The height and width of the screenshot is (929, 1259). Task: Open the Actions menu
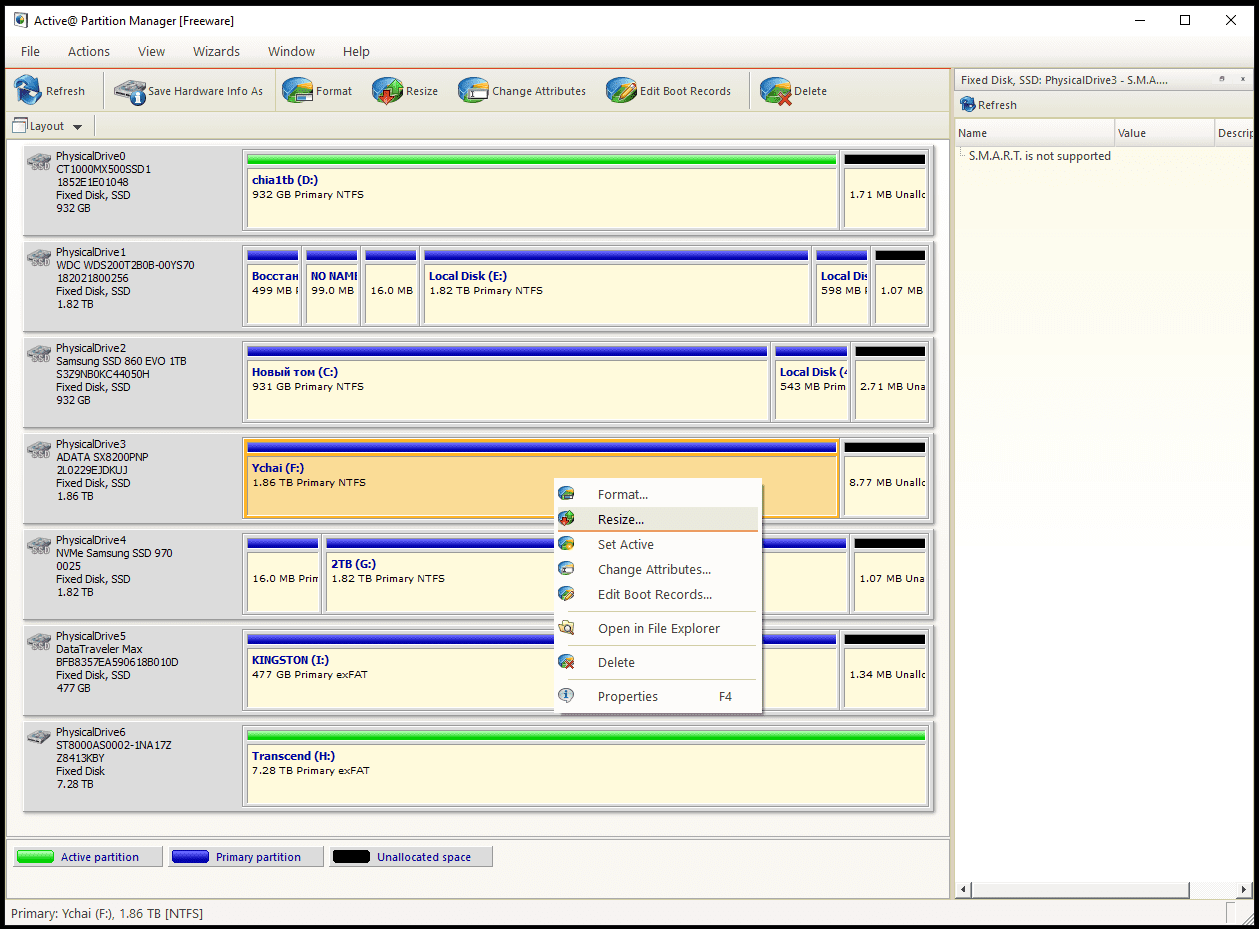(89, 51)
